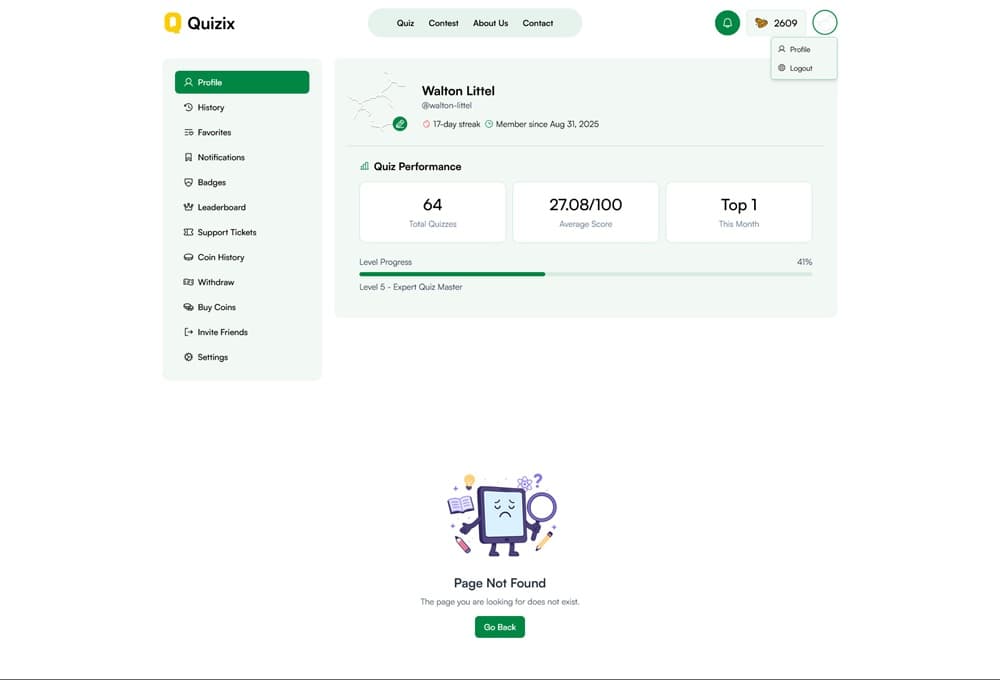Click the Leaderboard crown icon

[x=188, y=207]
